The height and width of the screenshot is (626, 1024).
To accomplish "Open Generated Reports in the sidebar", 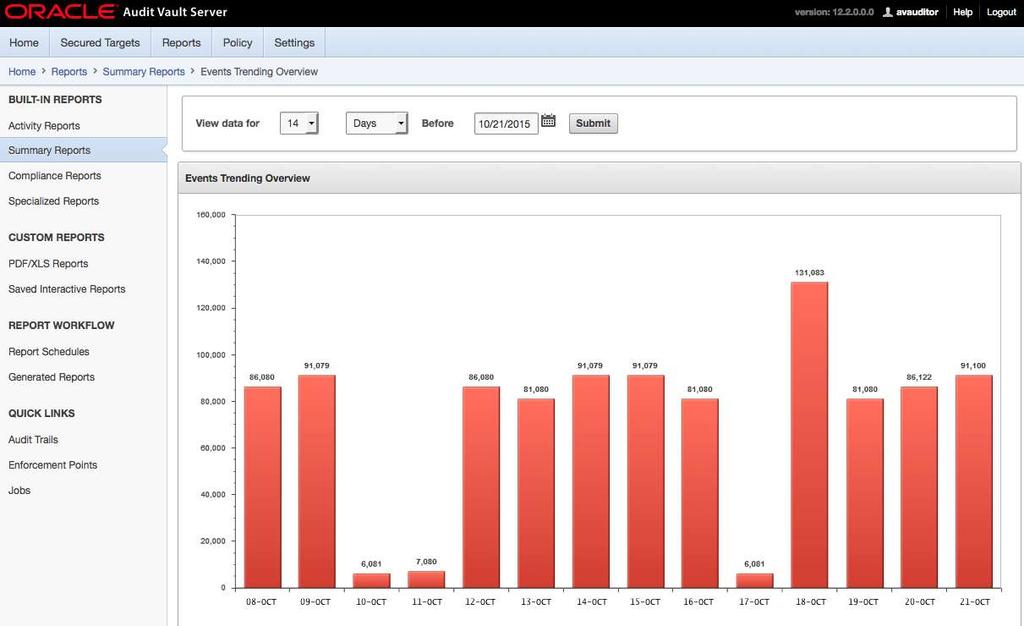I will point(52,377).
